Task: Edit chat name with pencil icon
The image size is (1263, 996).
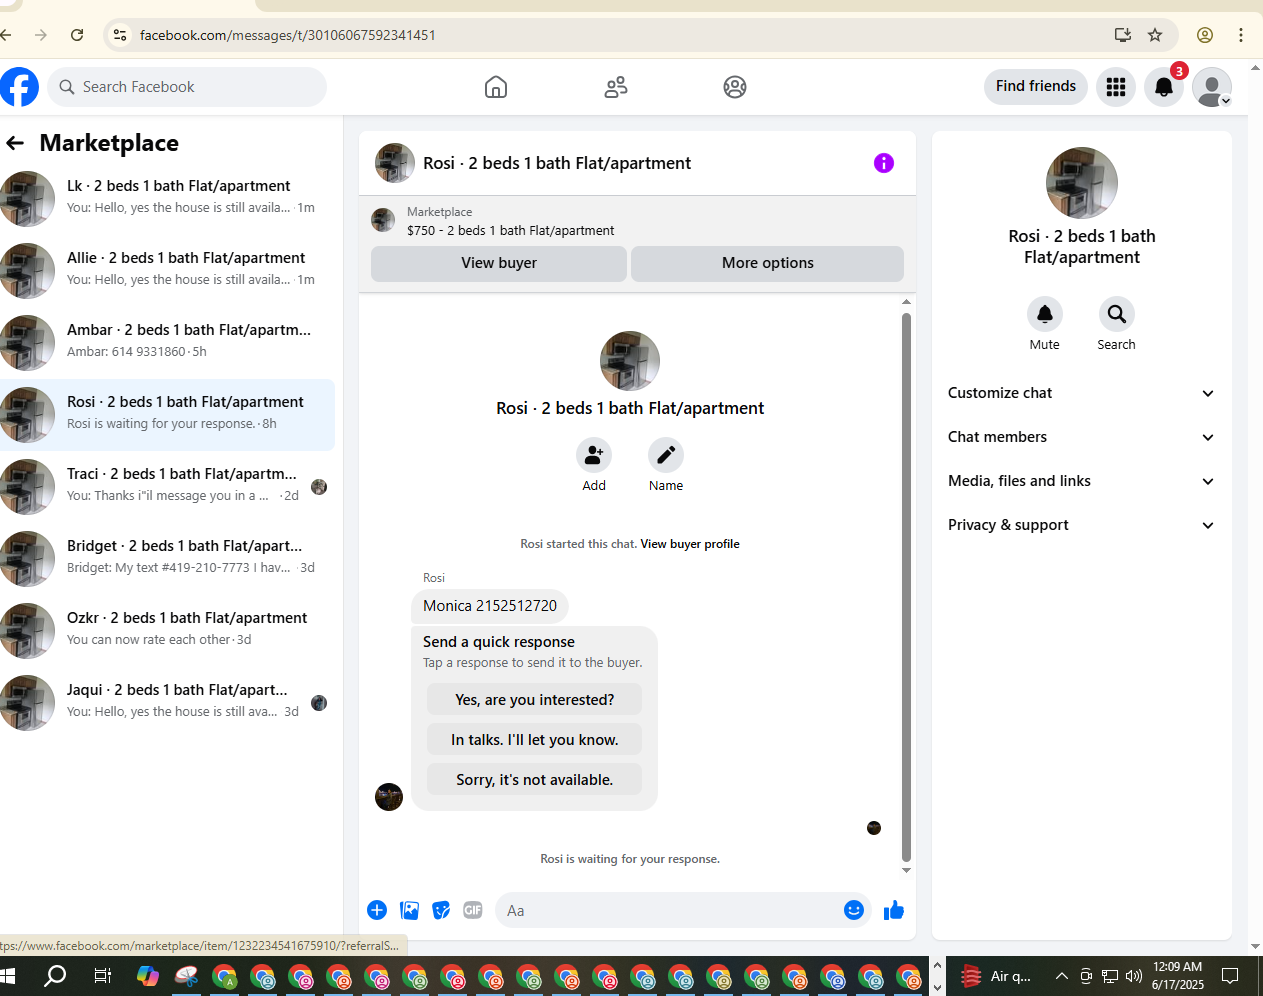Action: coord(666,455)
